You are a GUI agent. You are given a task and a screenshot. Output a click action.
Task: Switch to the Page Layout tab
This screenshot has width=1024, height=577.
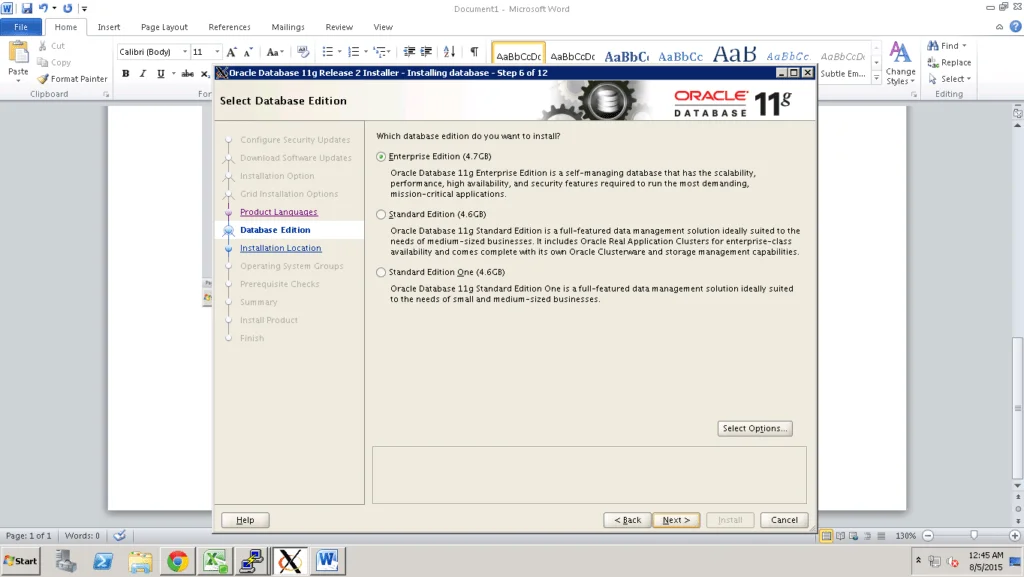(x=164, y=27)
